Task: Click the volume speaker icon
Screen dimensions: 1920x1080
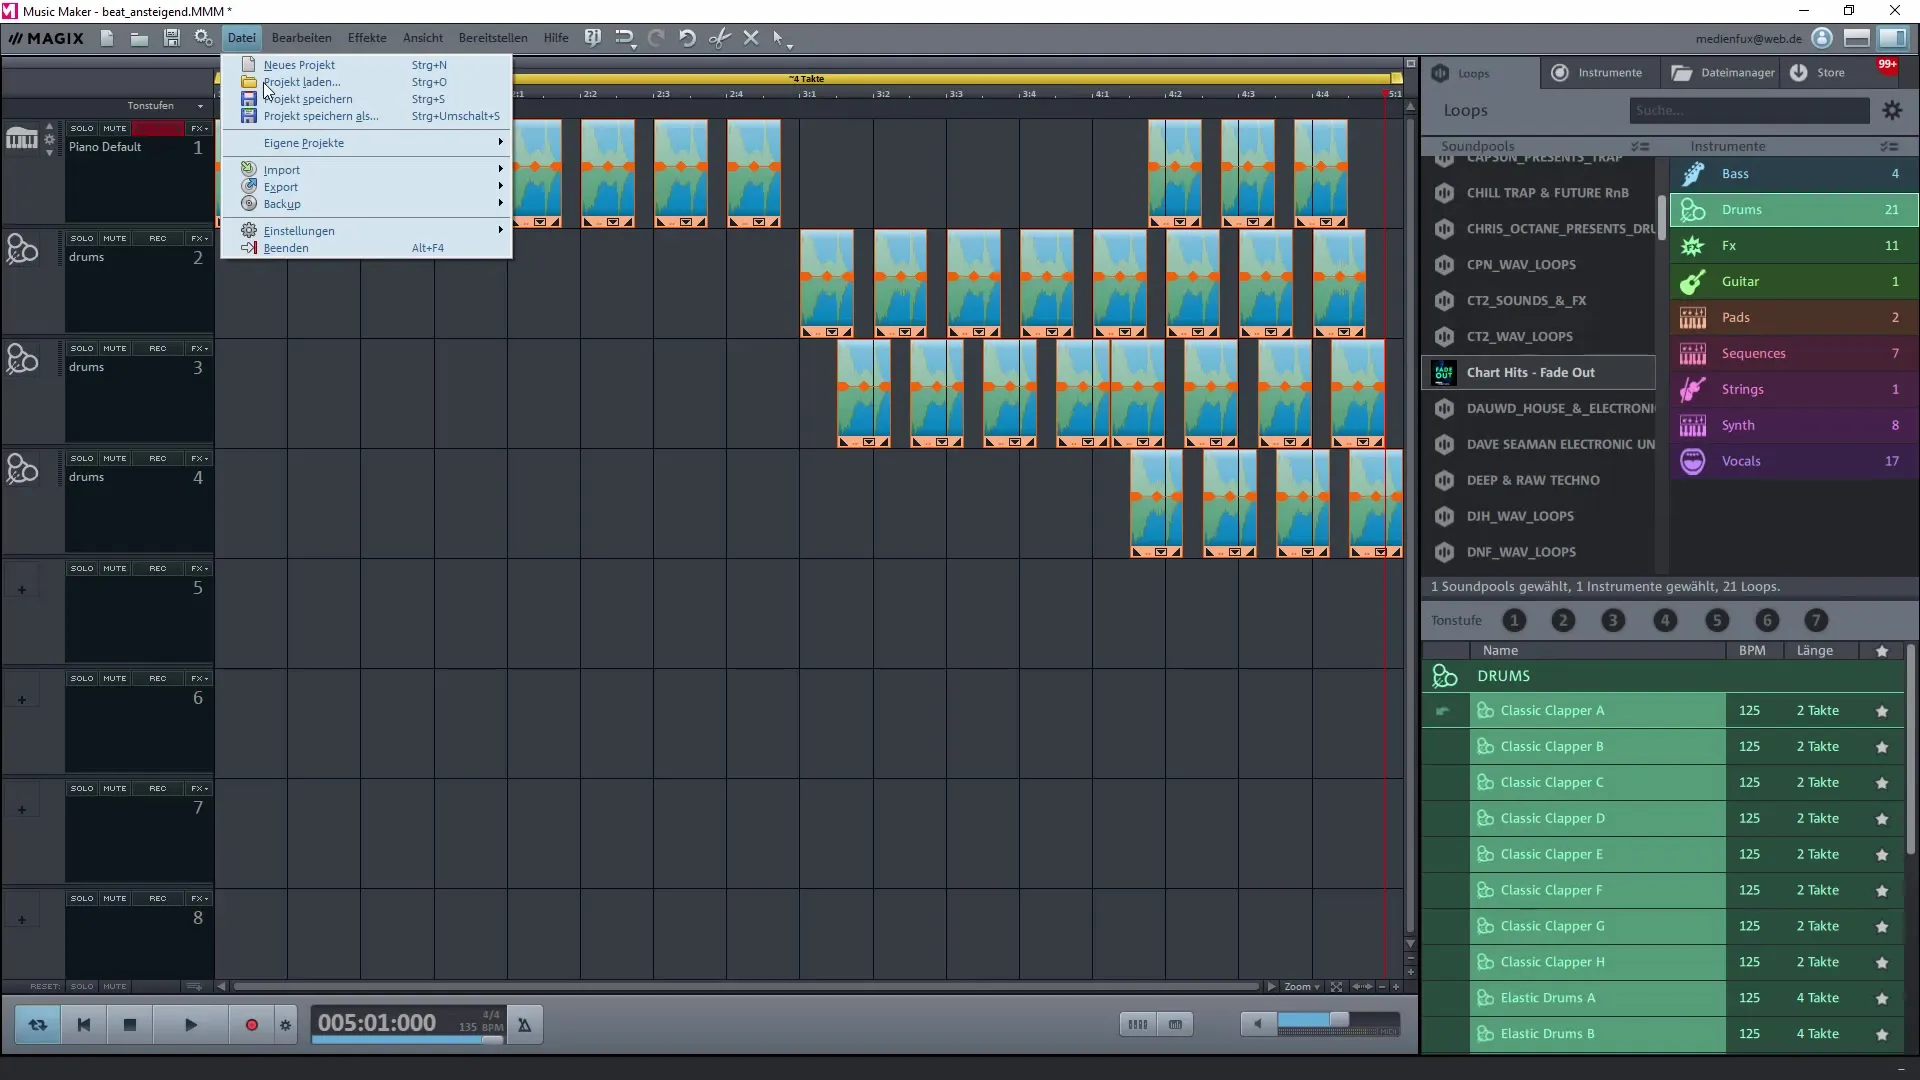Action: coord(1258,1024)
